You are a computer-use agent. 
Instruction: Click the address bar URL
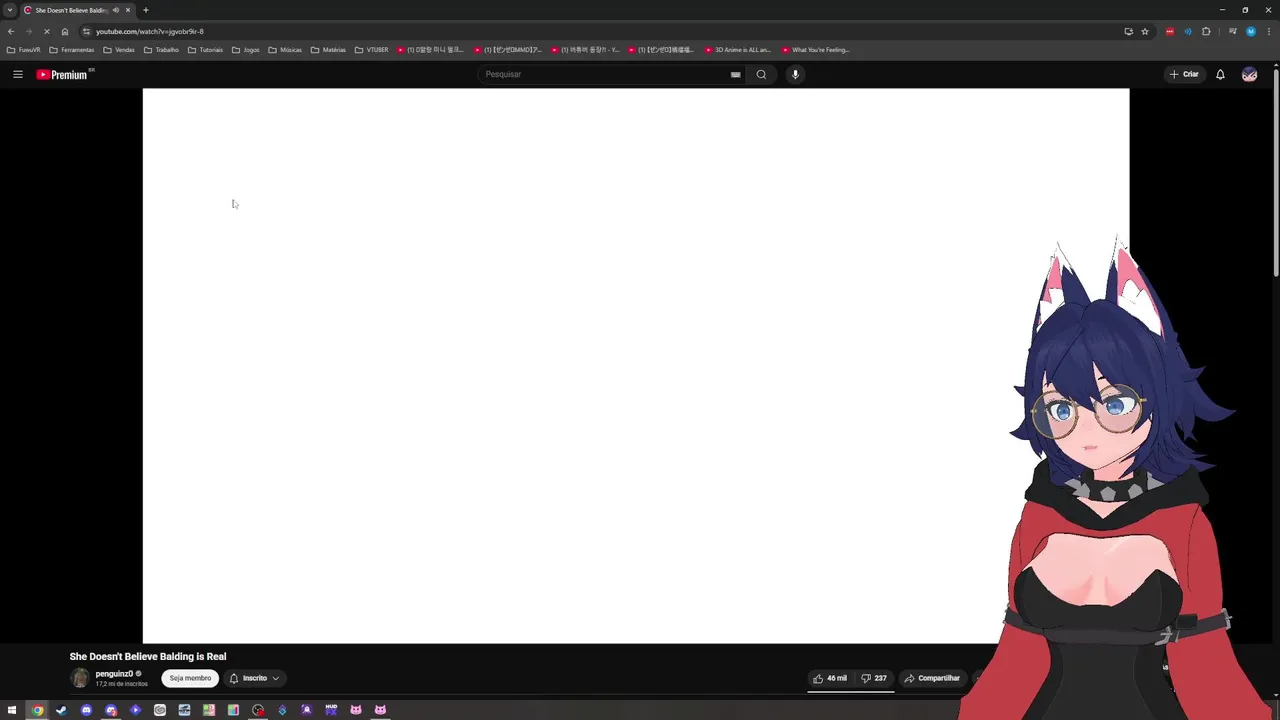click(x=150, y=31)
